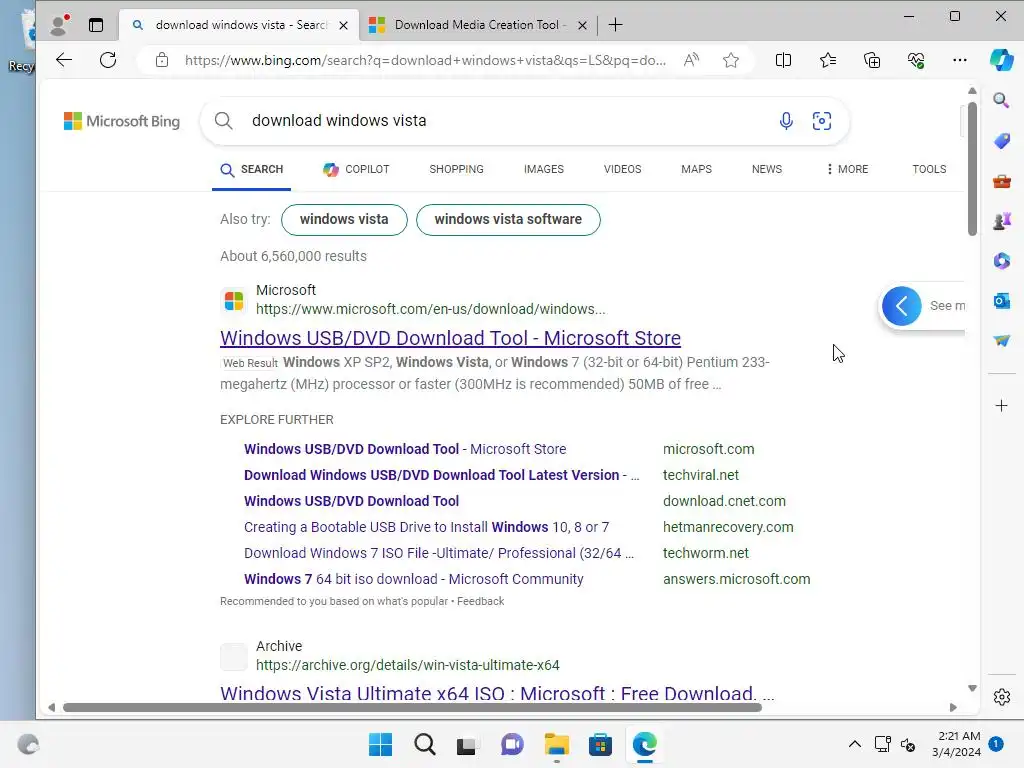Try suggestion 'windows vista'
Image resolution: width=1024 pixels, height=768 pixels.
tap(344, 219)
